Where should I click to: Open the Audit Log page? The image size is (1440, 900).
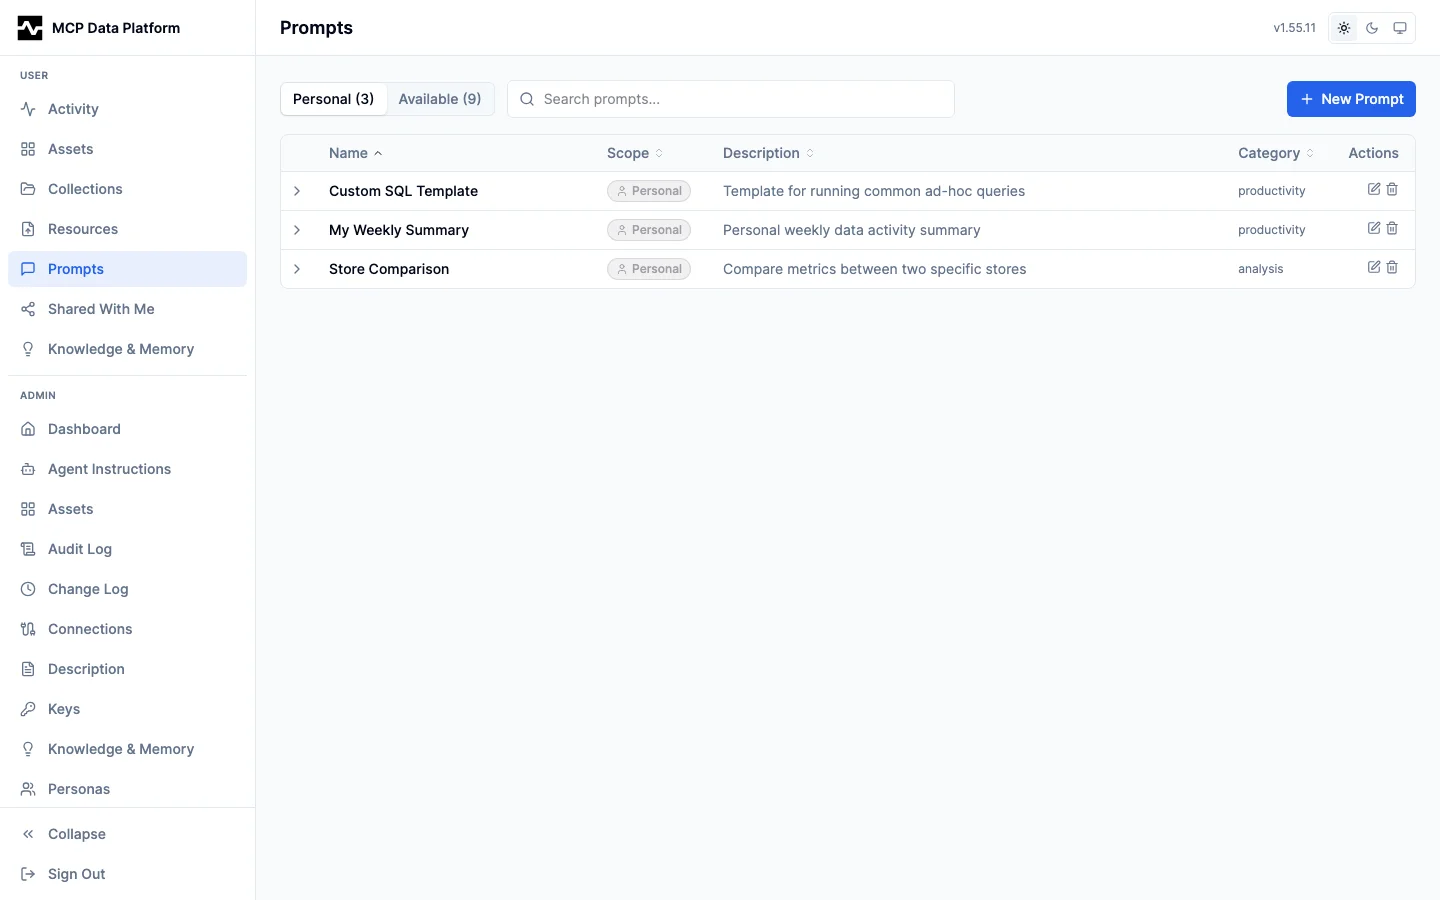click(80, 549)
